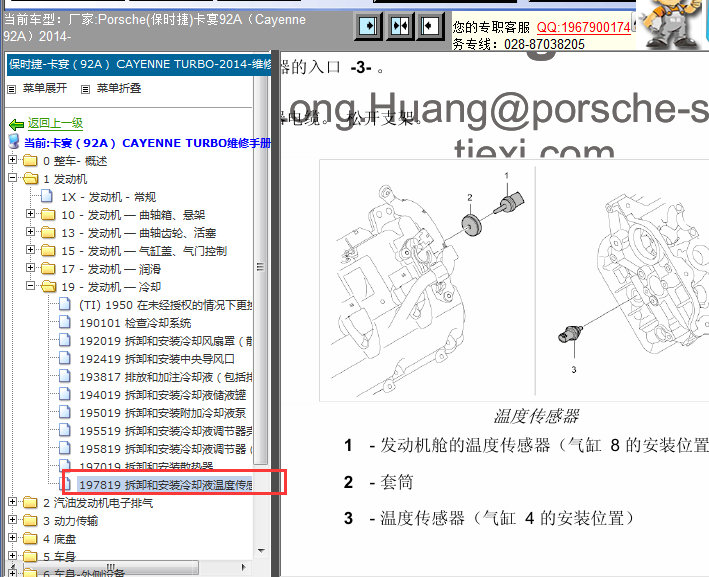Click the collapse-left arrow button in the toolbar
The height and width of the screenshot is (577, 709).
430,26
